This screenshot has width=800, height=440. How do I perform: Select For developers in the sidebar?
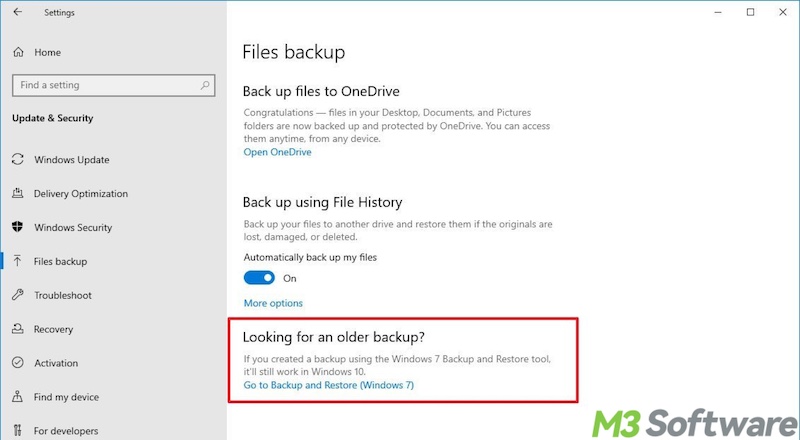tap(67, 431)
